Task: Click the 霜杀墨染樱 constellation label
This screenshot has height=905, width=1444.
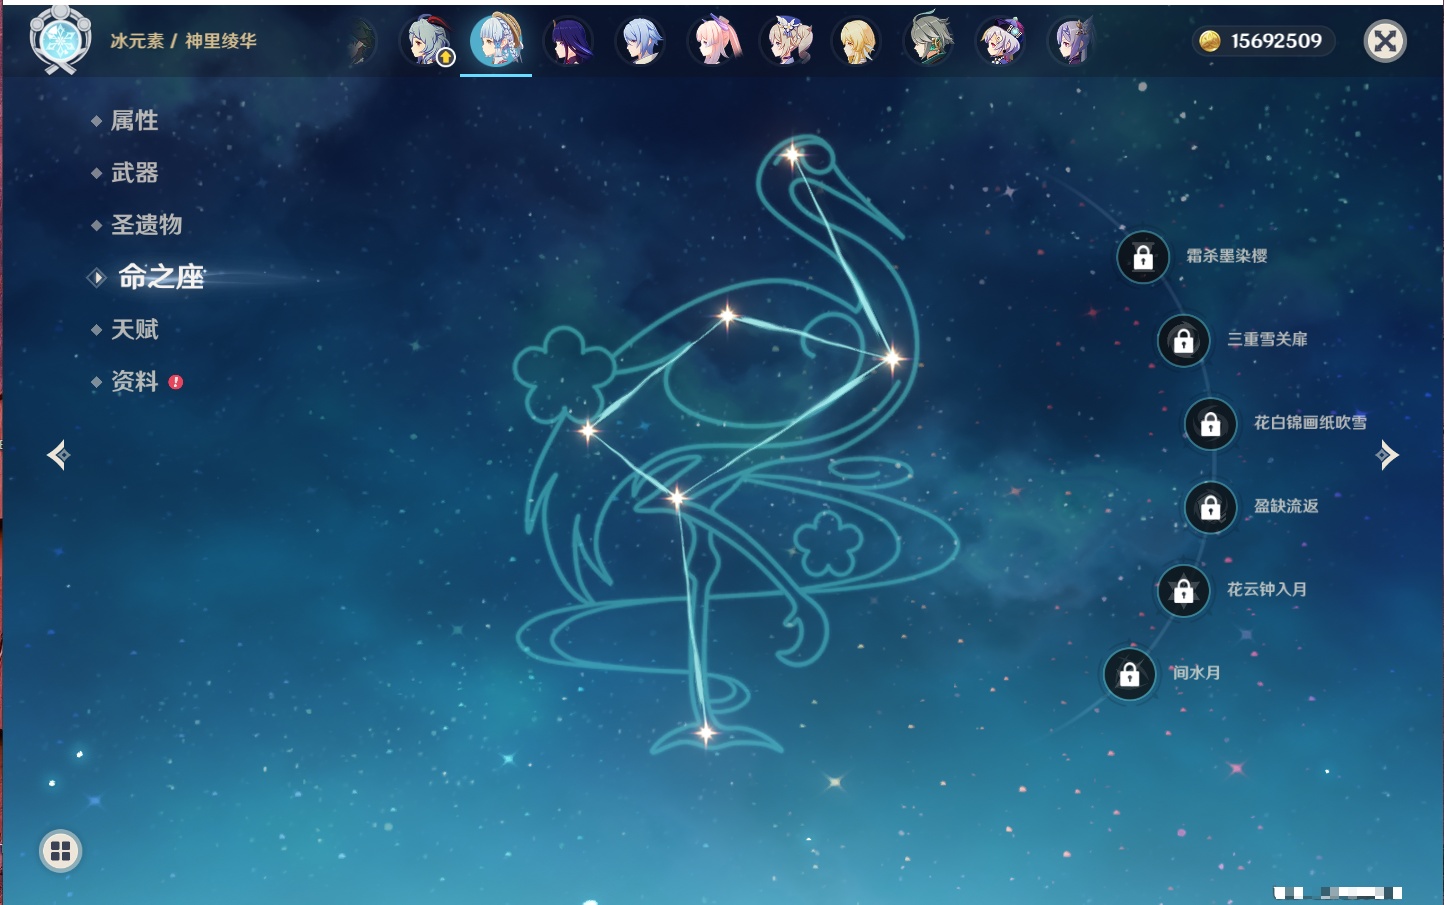Action: pos(1227,256)
